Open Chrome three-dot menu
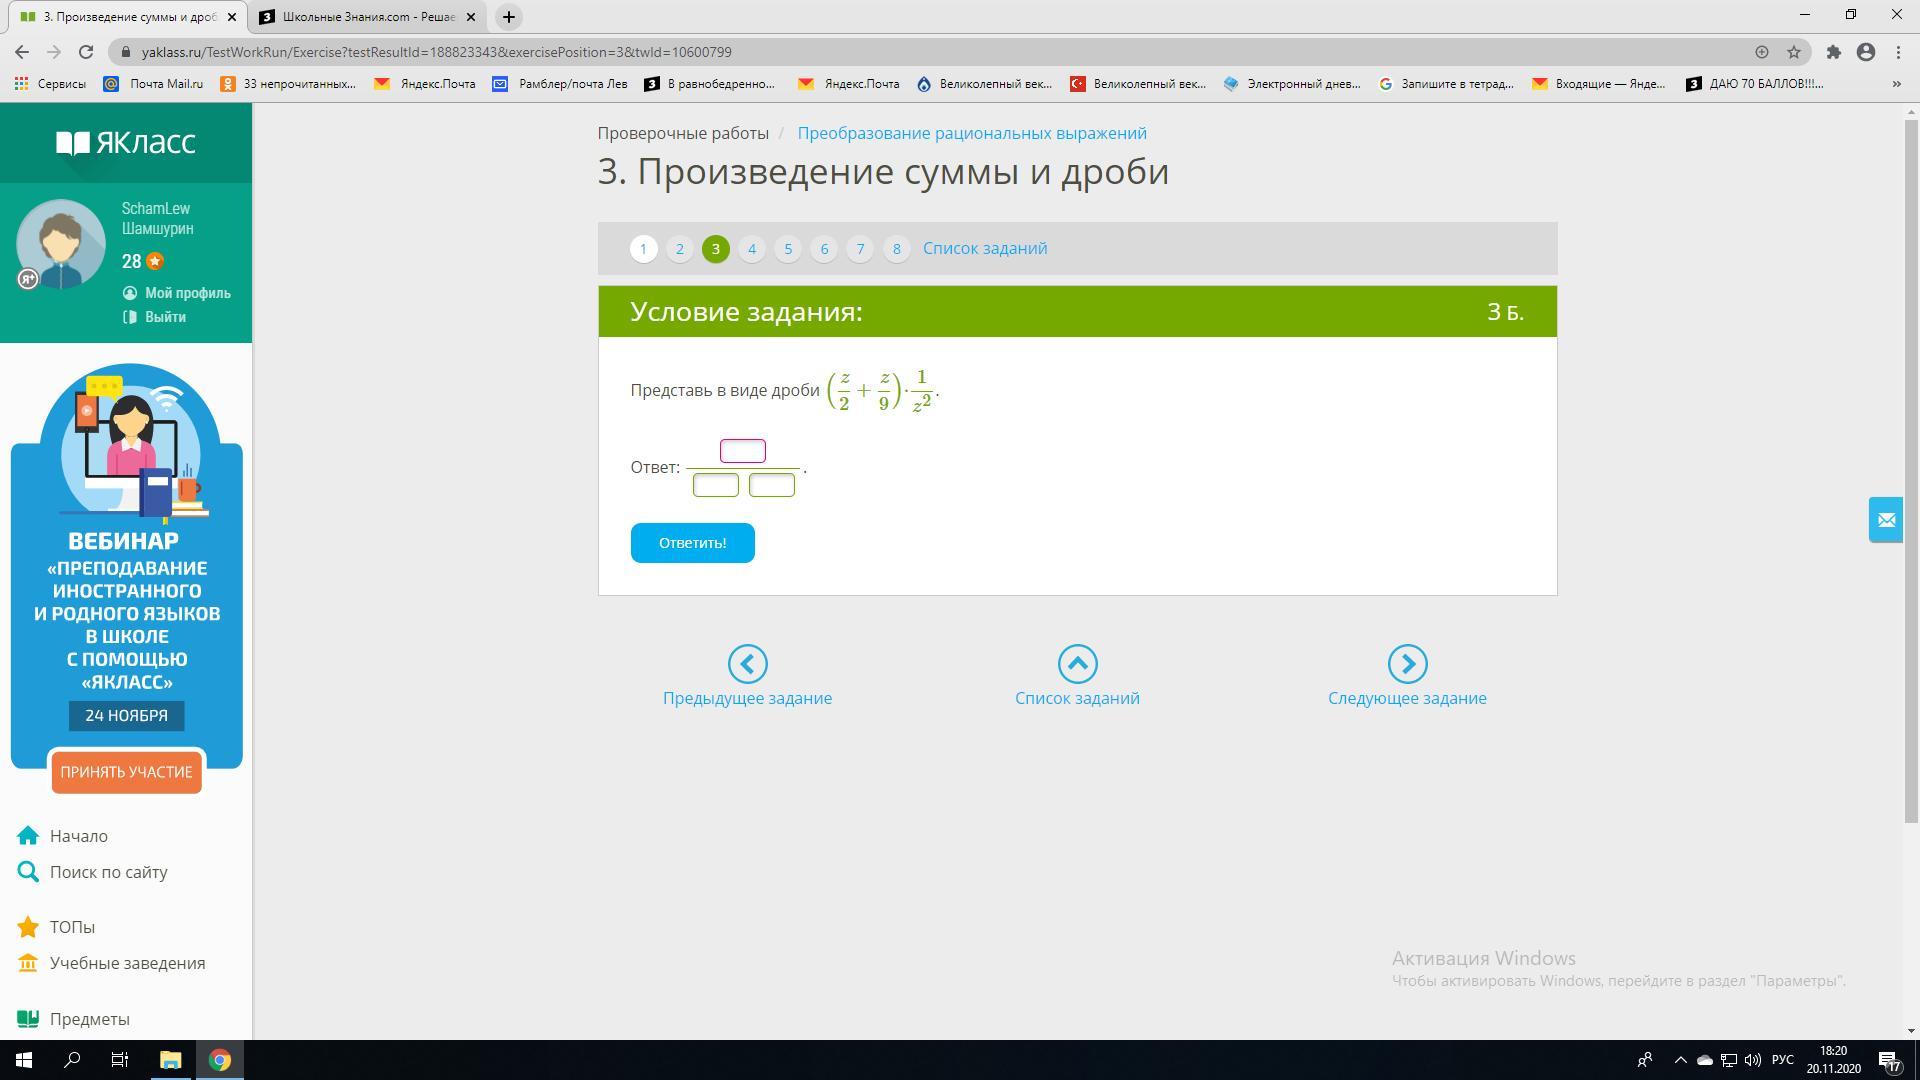This screenshot has width=1920, height=1080. (1898, 52)
